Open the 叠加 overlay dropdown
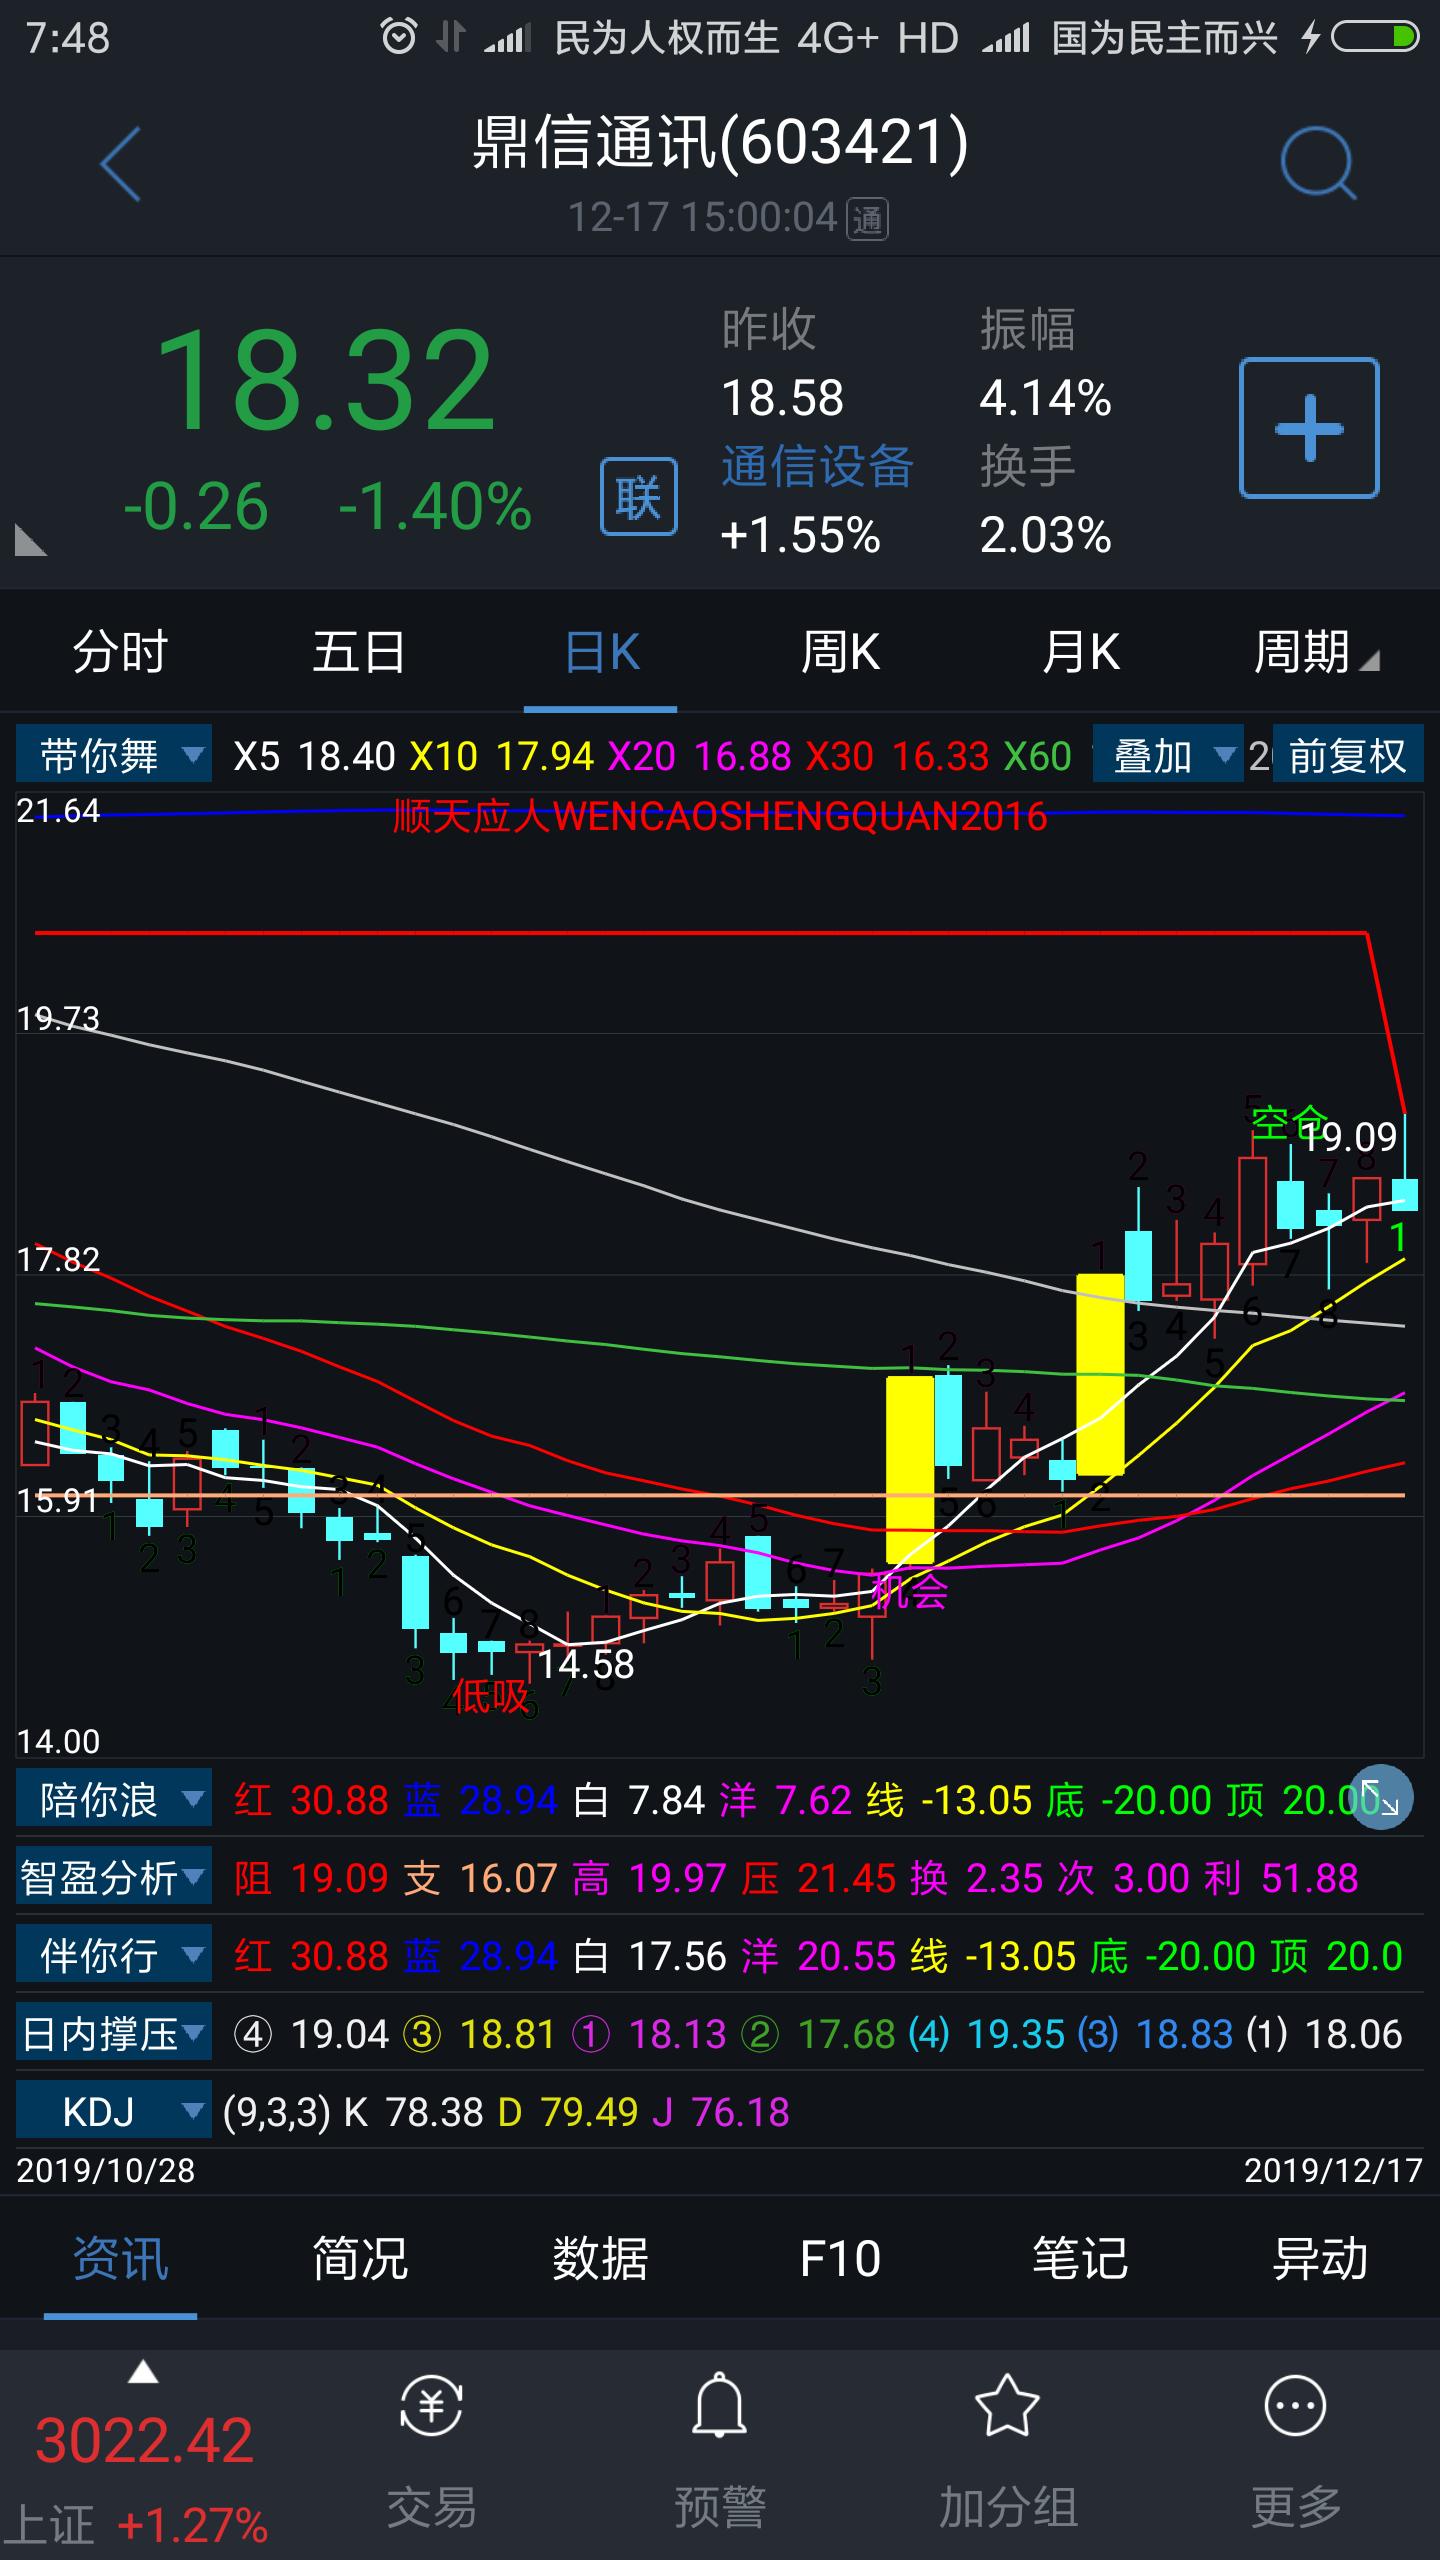The height and width of the screenshot is (2560, 1440). point(1169,755)
